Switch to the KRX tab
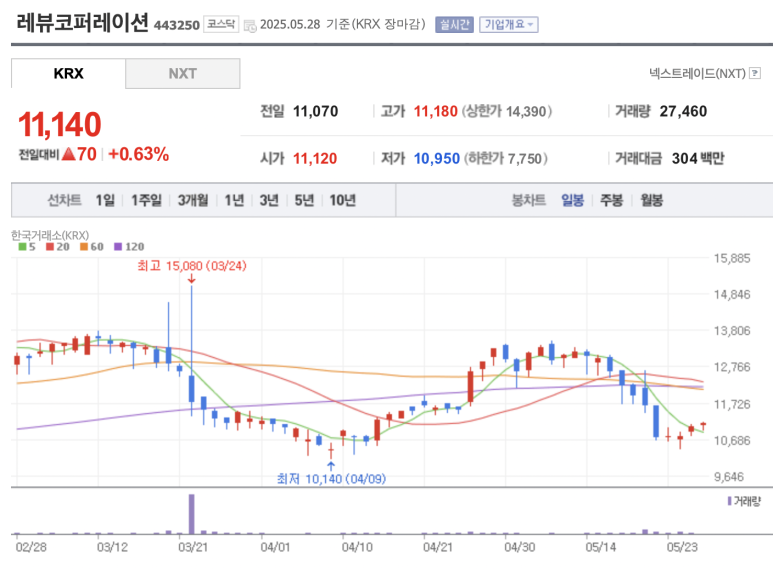Viewport: 773px width, 569px height. [x=69, y=73]
